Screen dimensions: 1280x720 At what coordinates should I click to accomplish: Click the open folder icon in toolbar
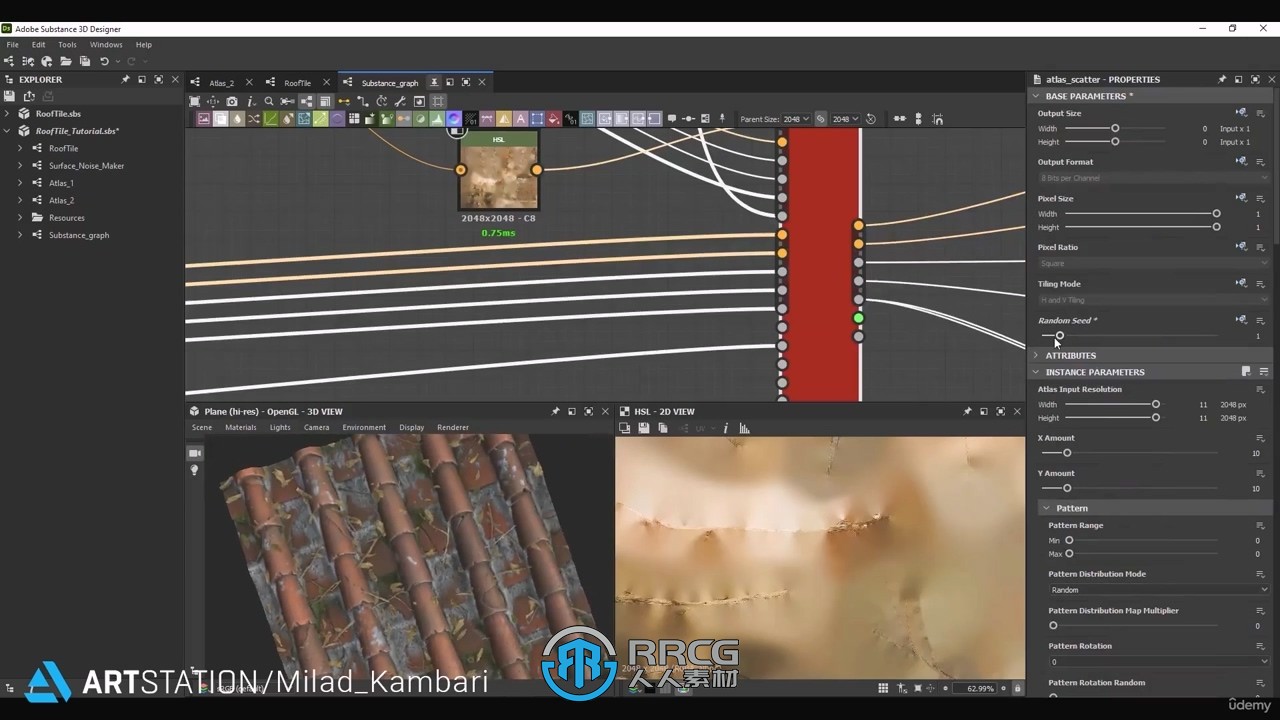pos(65,62)
